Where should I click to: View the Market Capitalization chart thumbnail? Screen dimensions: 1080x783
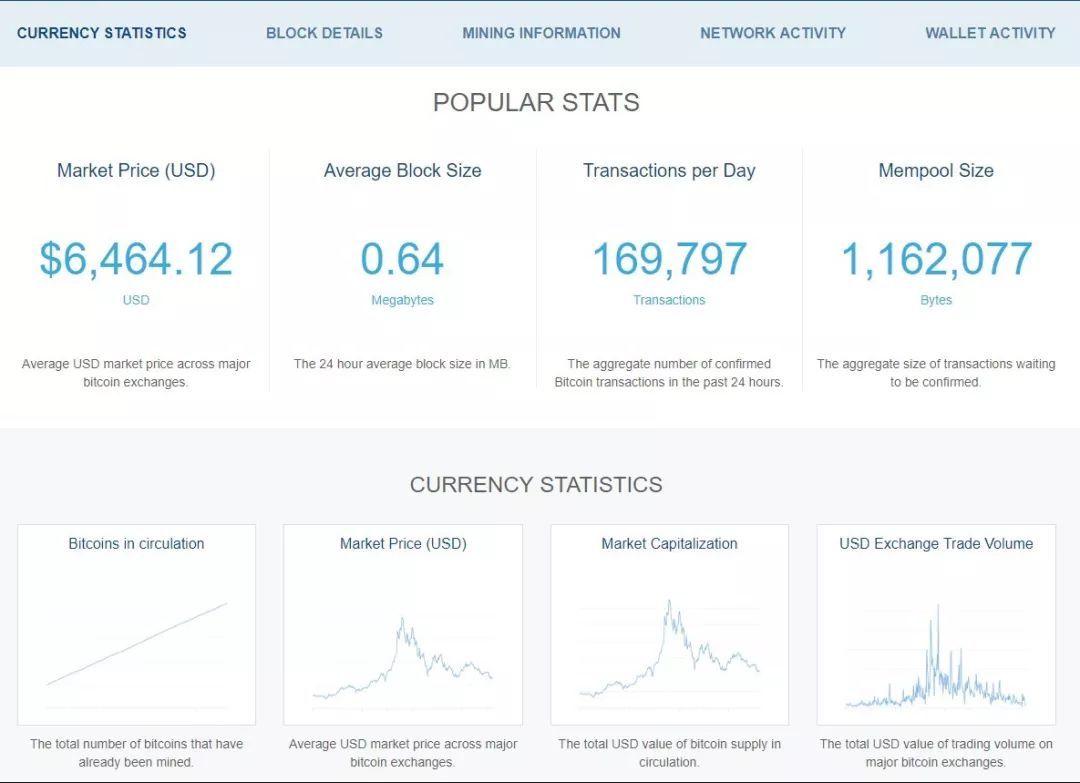[x=669, y=640]
